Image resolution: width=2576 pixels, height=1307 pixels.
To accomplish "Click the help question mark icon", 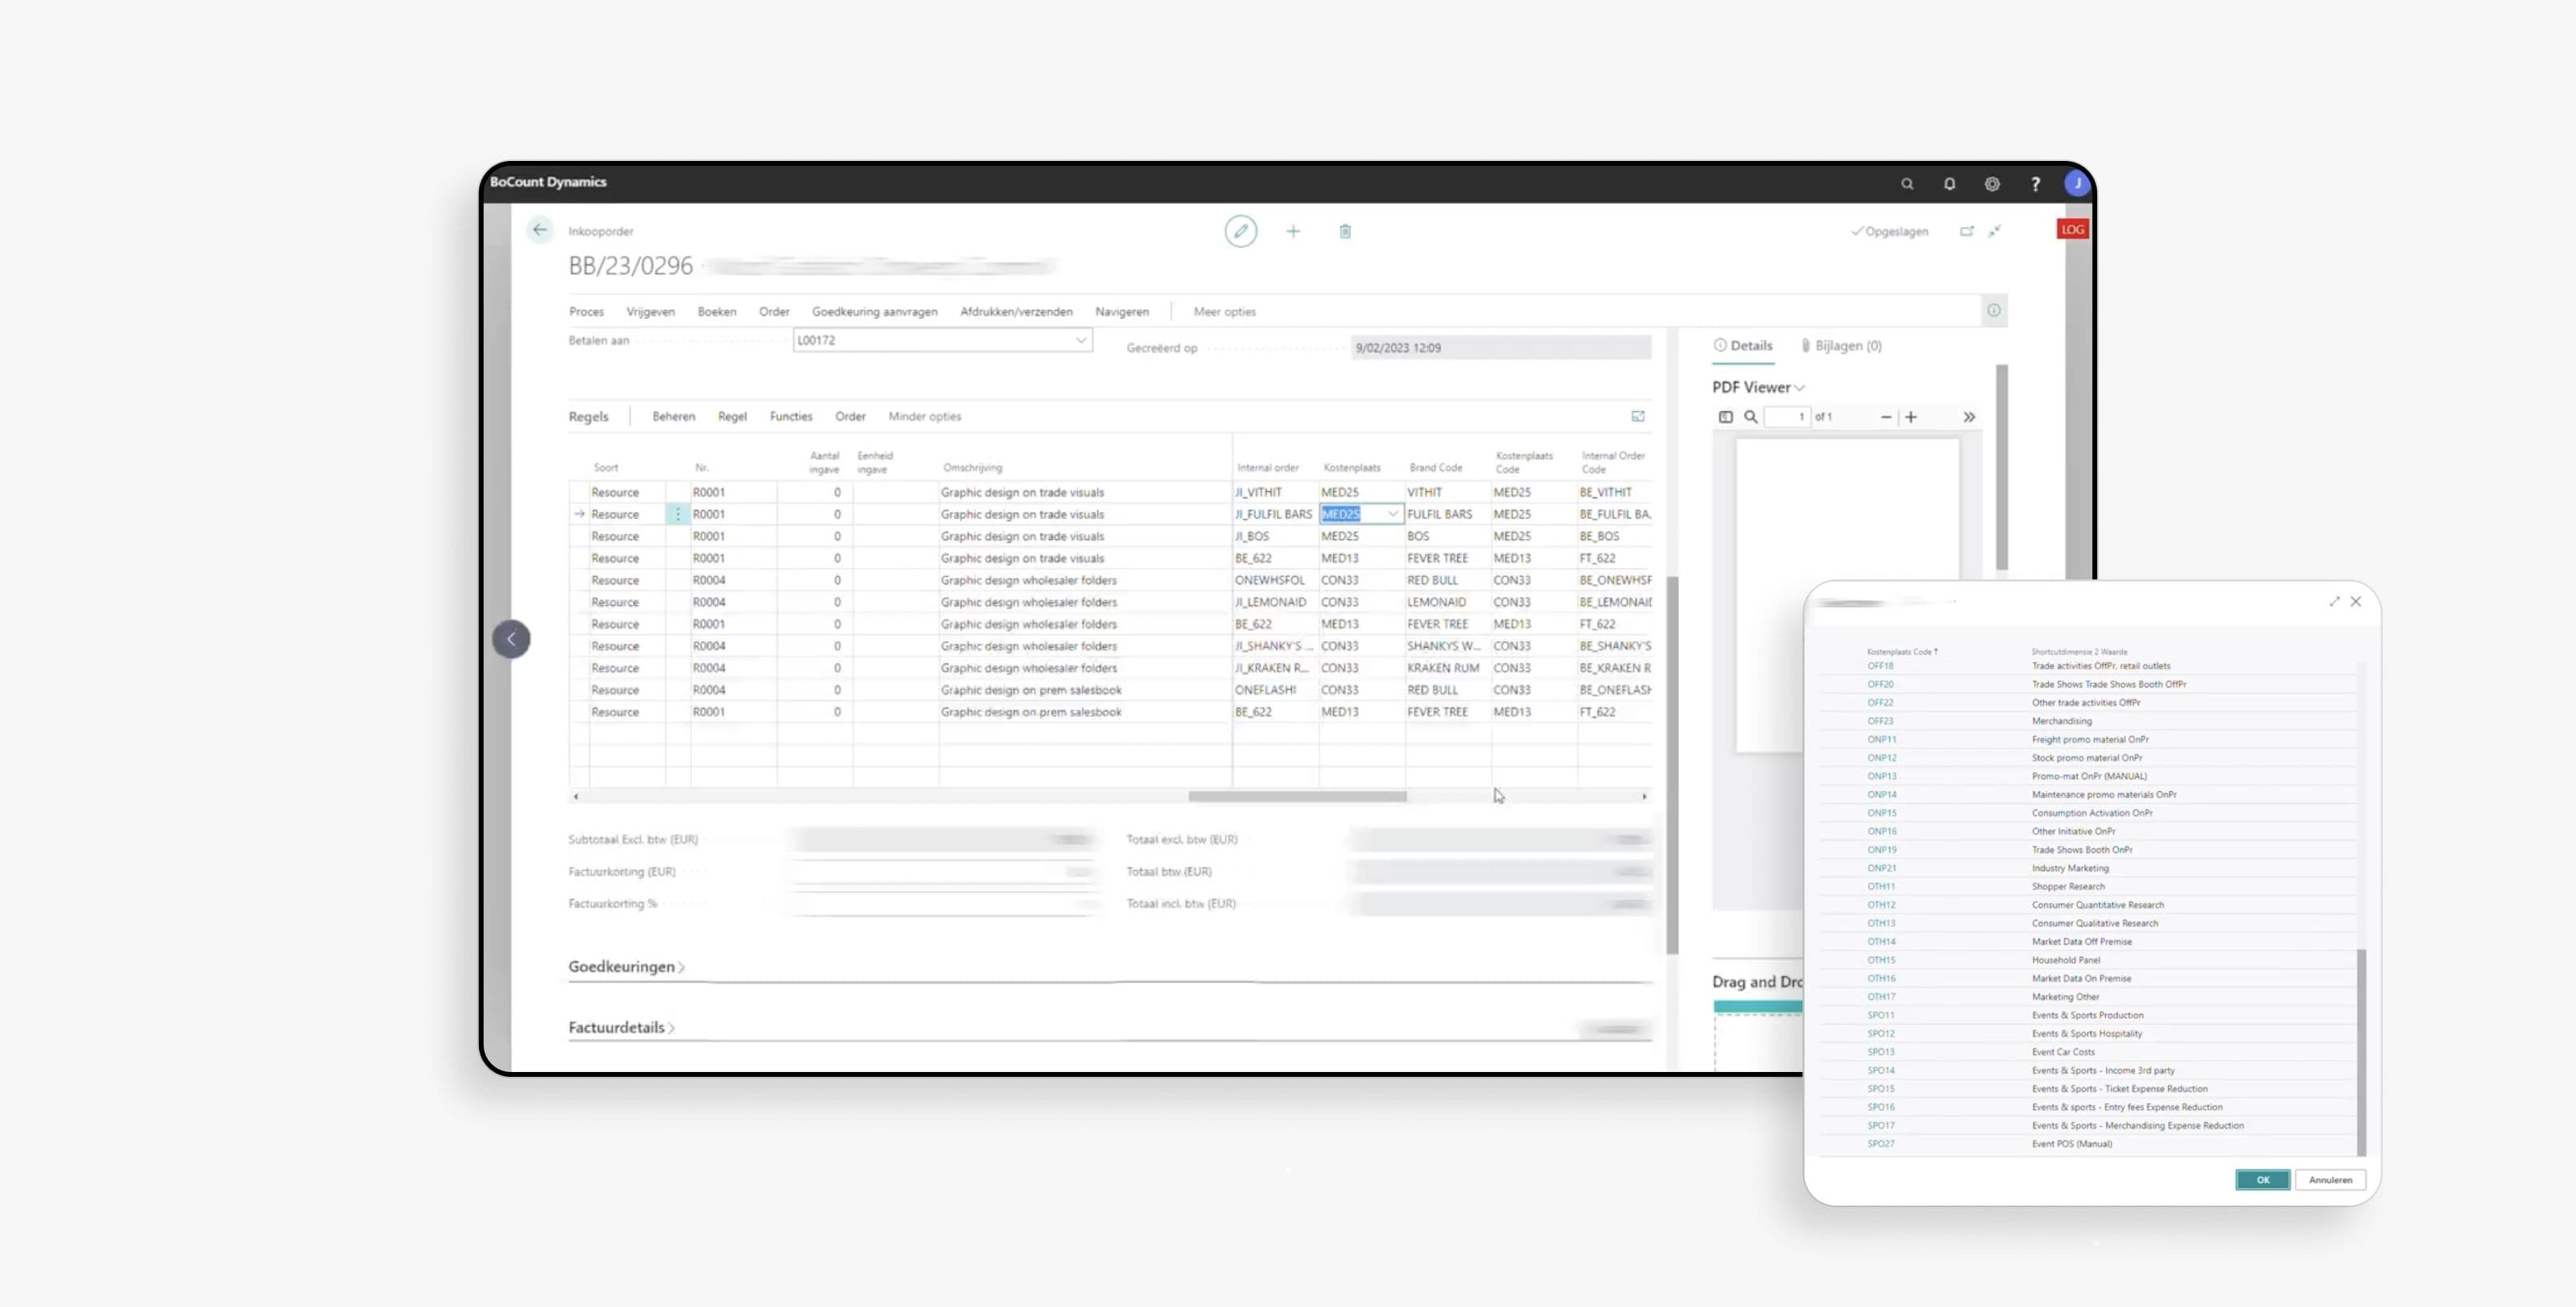I will (x=2035, y=184).
